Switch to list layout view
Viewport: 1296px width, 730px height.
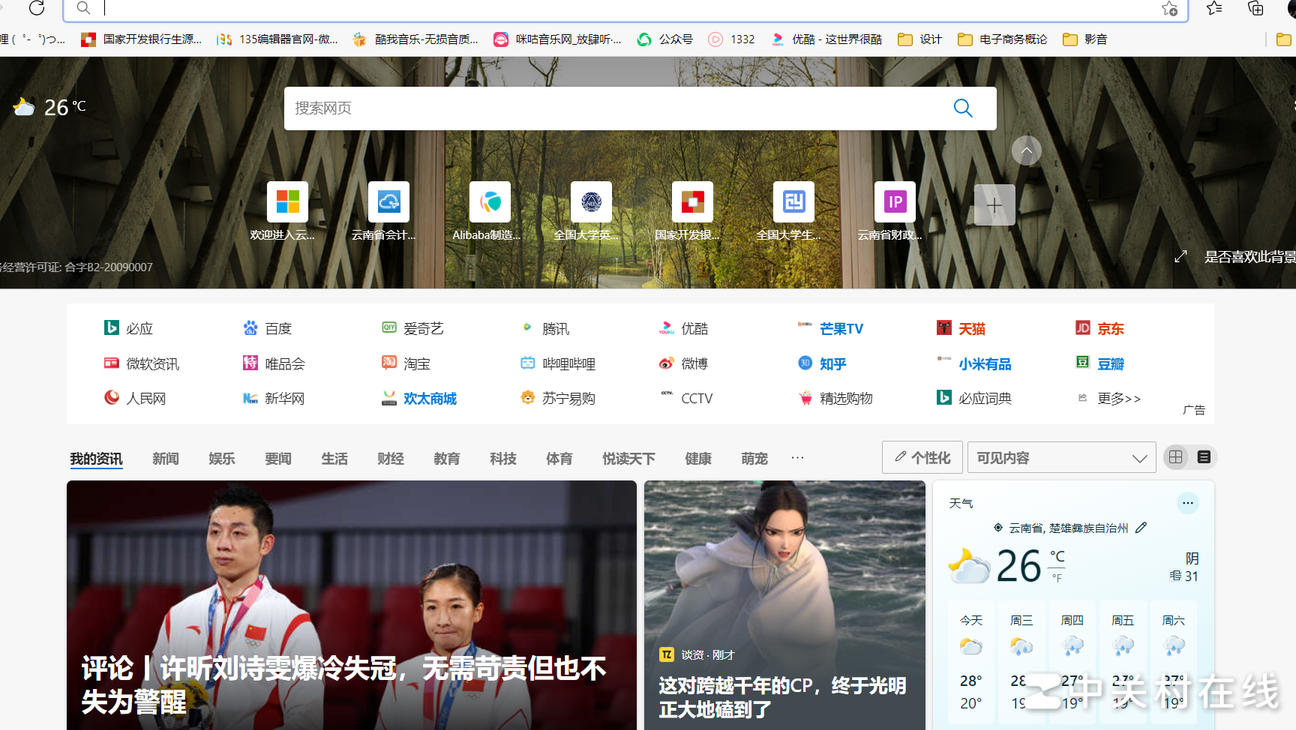tap(1204, 457)
